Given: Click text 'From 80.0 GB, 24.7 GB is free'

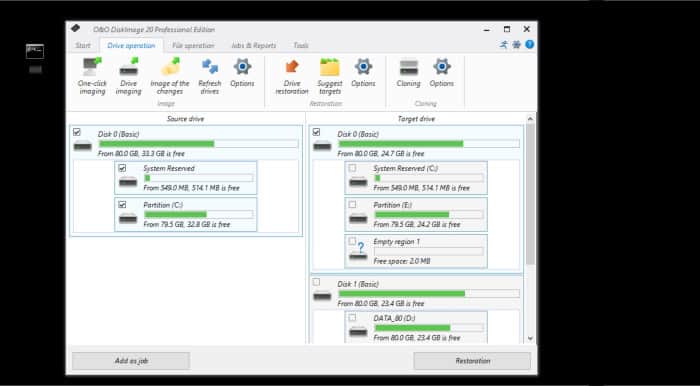Looking at the screenshot, I should pos(381,154).
